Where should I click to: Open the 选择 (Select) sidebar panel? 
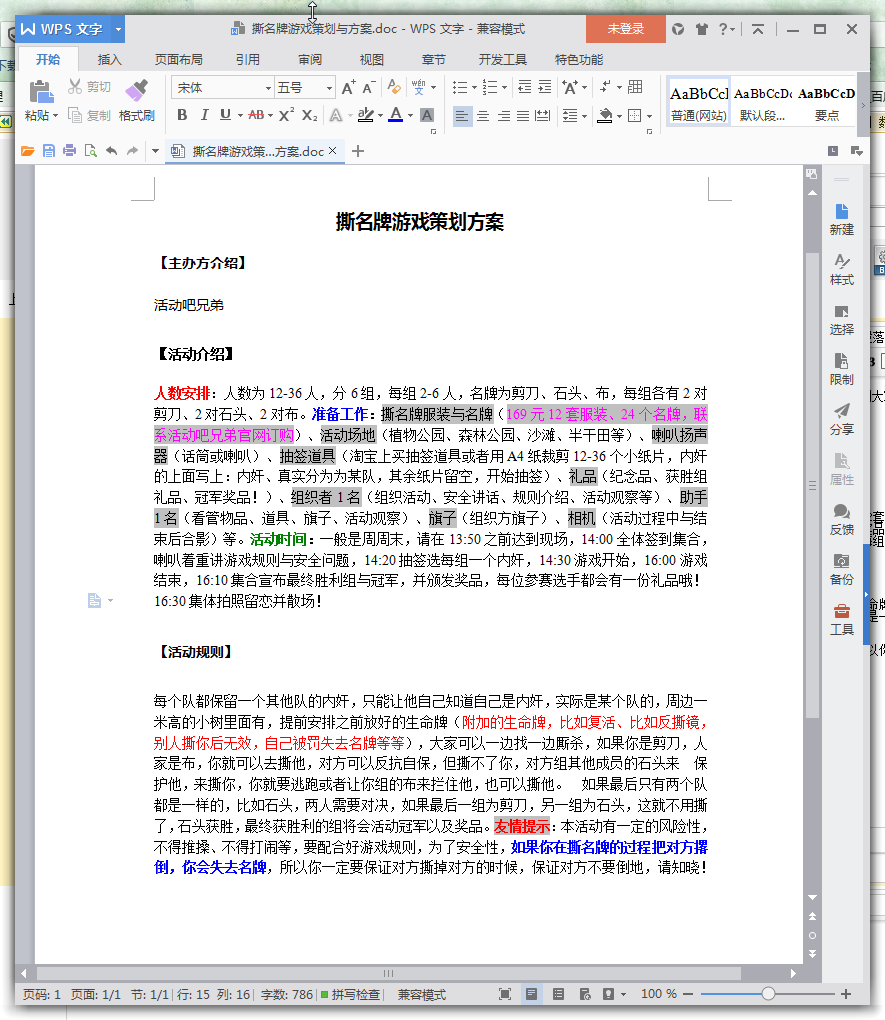coord(841,319)
